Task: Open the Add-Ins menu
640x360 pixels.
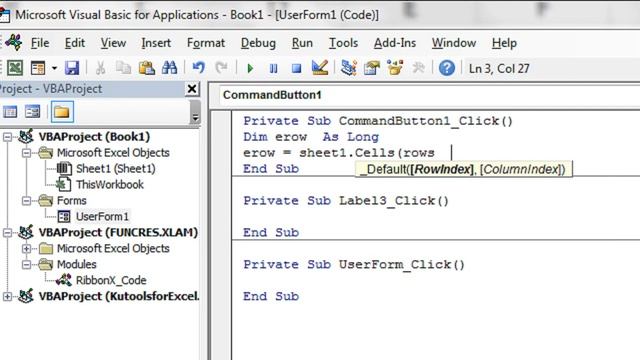Action: point(395,43)
